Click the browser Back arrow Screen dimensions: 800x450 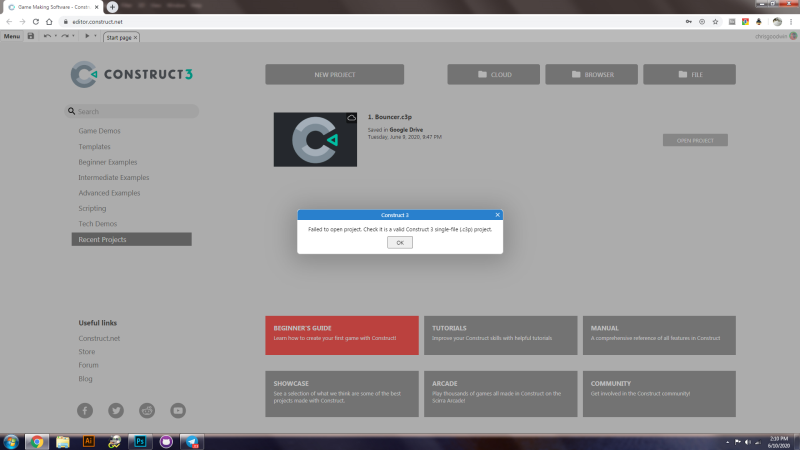[9, 22]
